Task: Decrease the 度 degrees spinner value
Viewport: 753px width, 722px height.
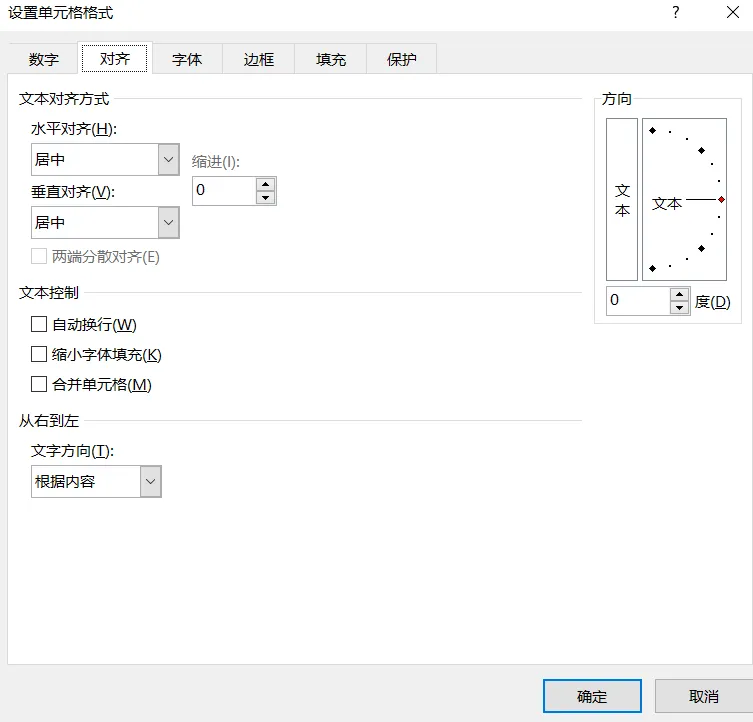Action: (x=680, y=308)
